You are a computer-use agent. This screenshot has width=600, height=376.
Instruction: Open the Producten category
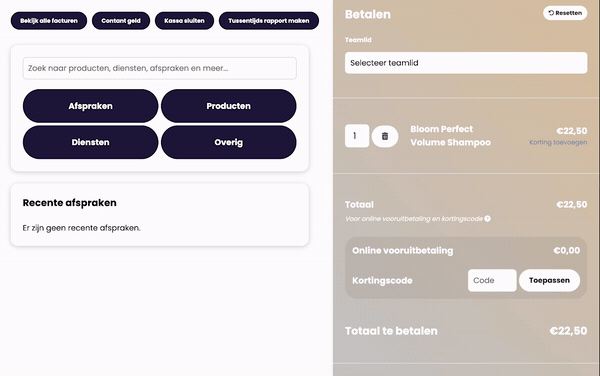[229, 106]
